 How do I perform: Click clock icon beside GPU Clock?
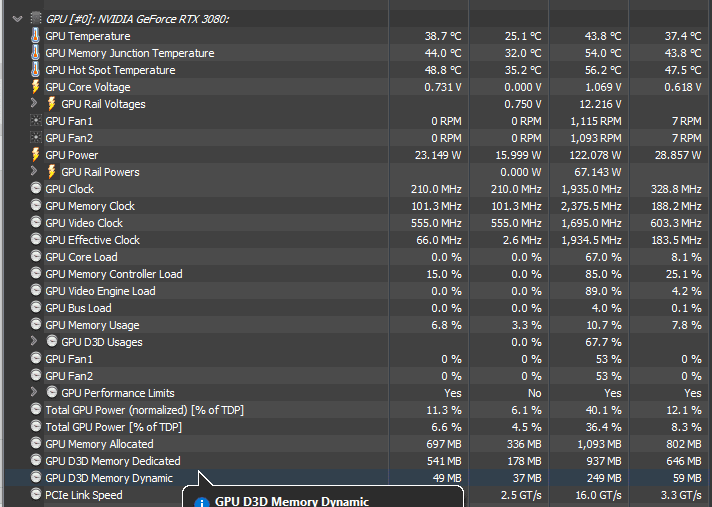(36, 188)
